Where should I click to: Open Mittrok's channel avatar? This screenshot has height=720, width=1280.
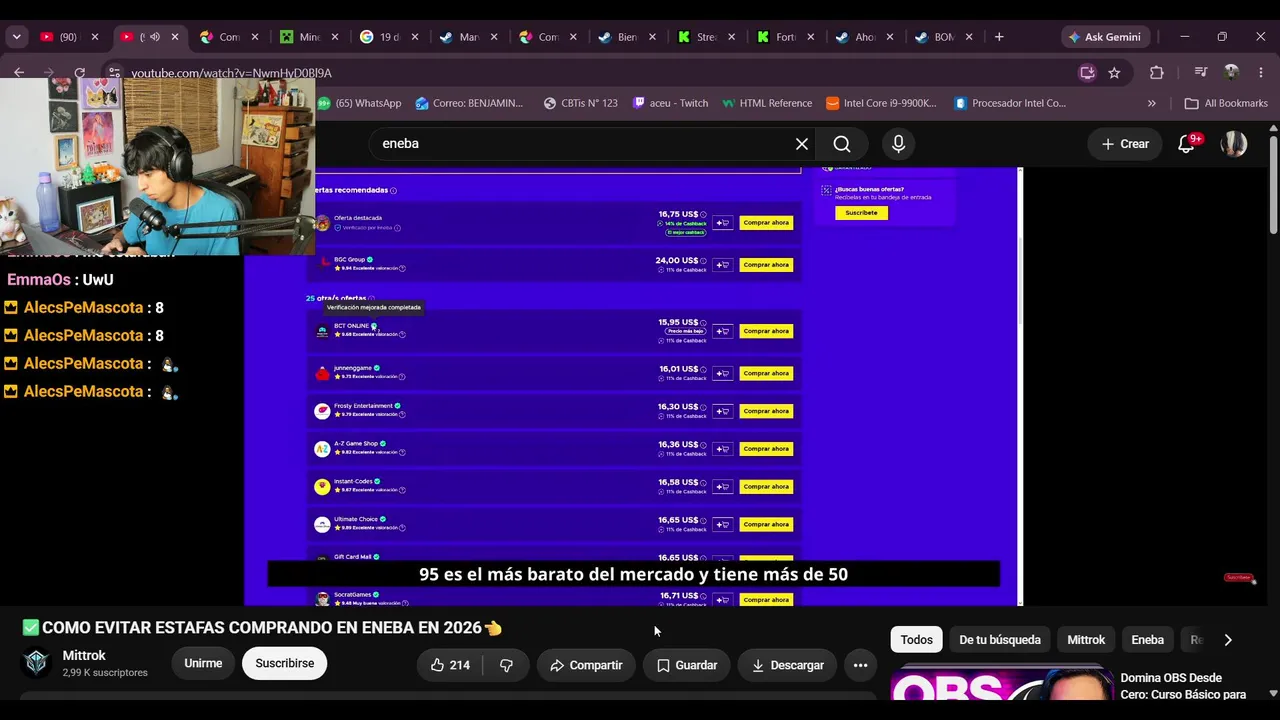pos(37,663)
